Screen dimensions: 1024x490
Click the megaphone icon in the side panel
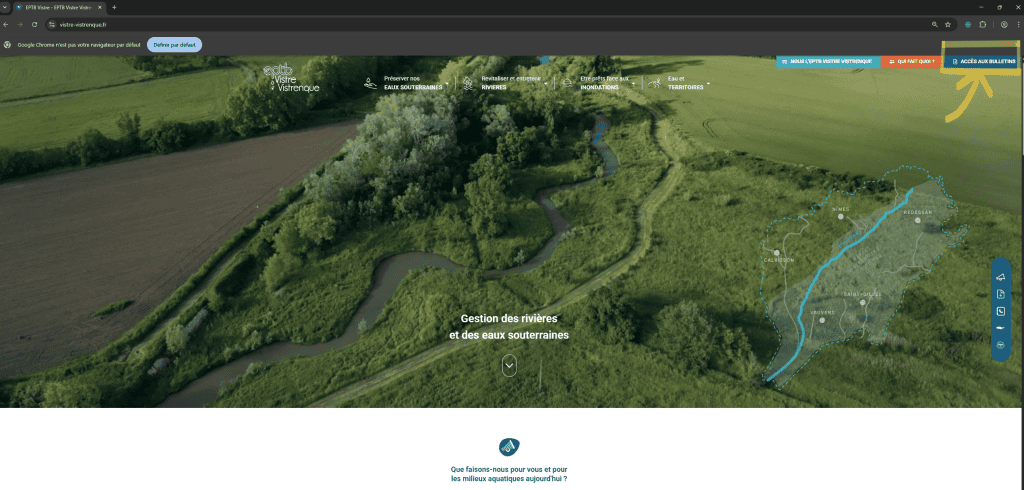click(x=1000, y=277)
